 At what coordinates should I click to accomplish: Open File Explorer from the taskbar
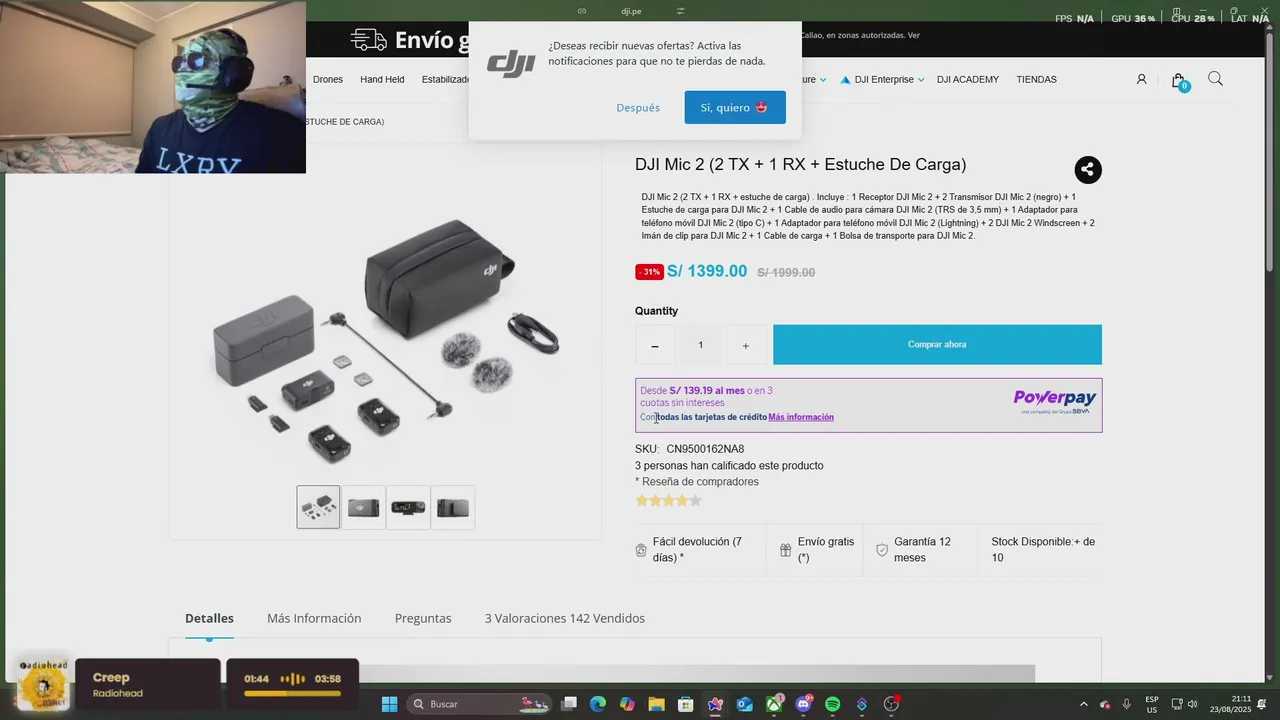656,704
